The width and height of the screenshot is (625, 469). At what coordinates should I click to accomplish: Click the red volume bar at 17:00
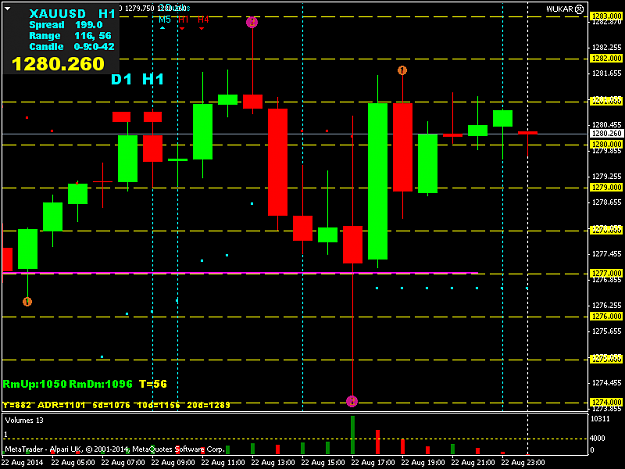(378, 442)
